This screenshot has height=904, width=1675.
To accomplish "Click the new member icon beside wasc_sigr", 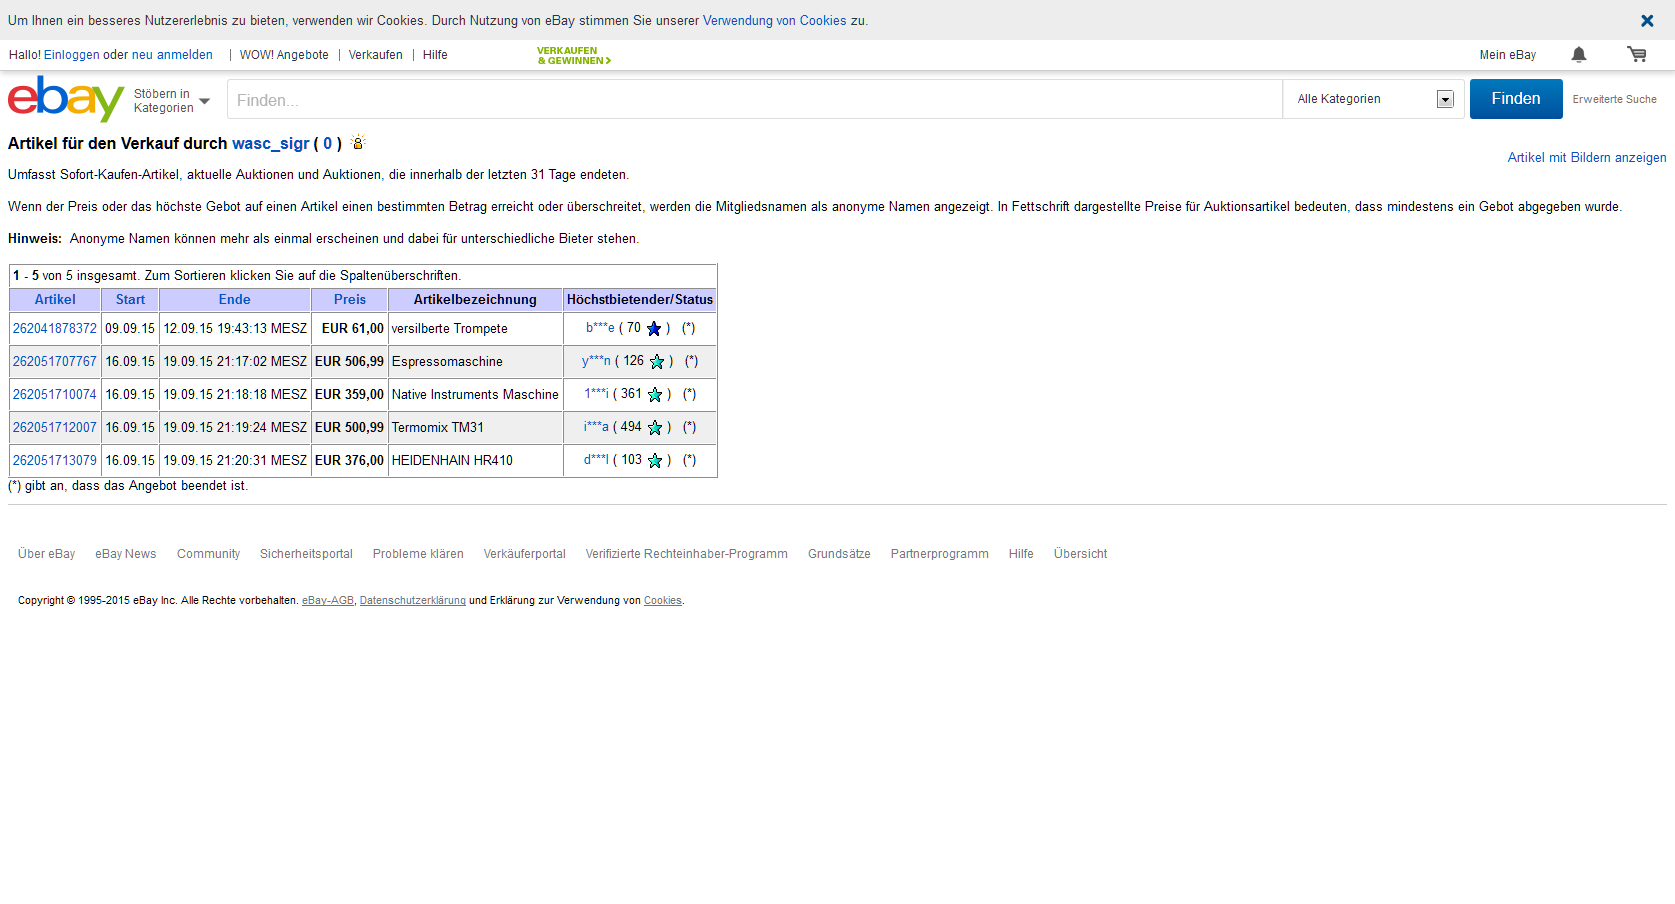I will [358, 143].
